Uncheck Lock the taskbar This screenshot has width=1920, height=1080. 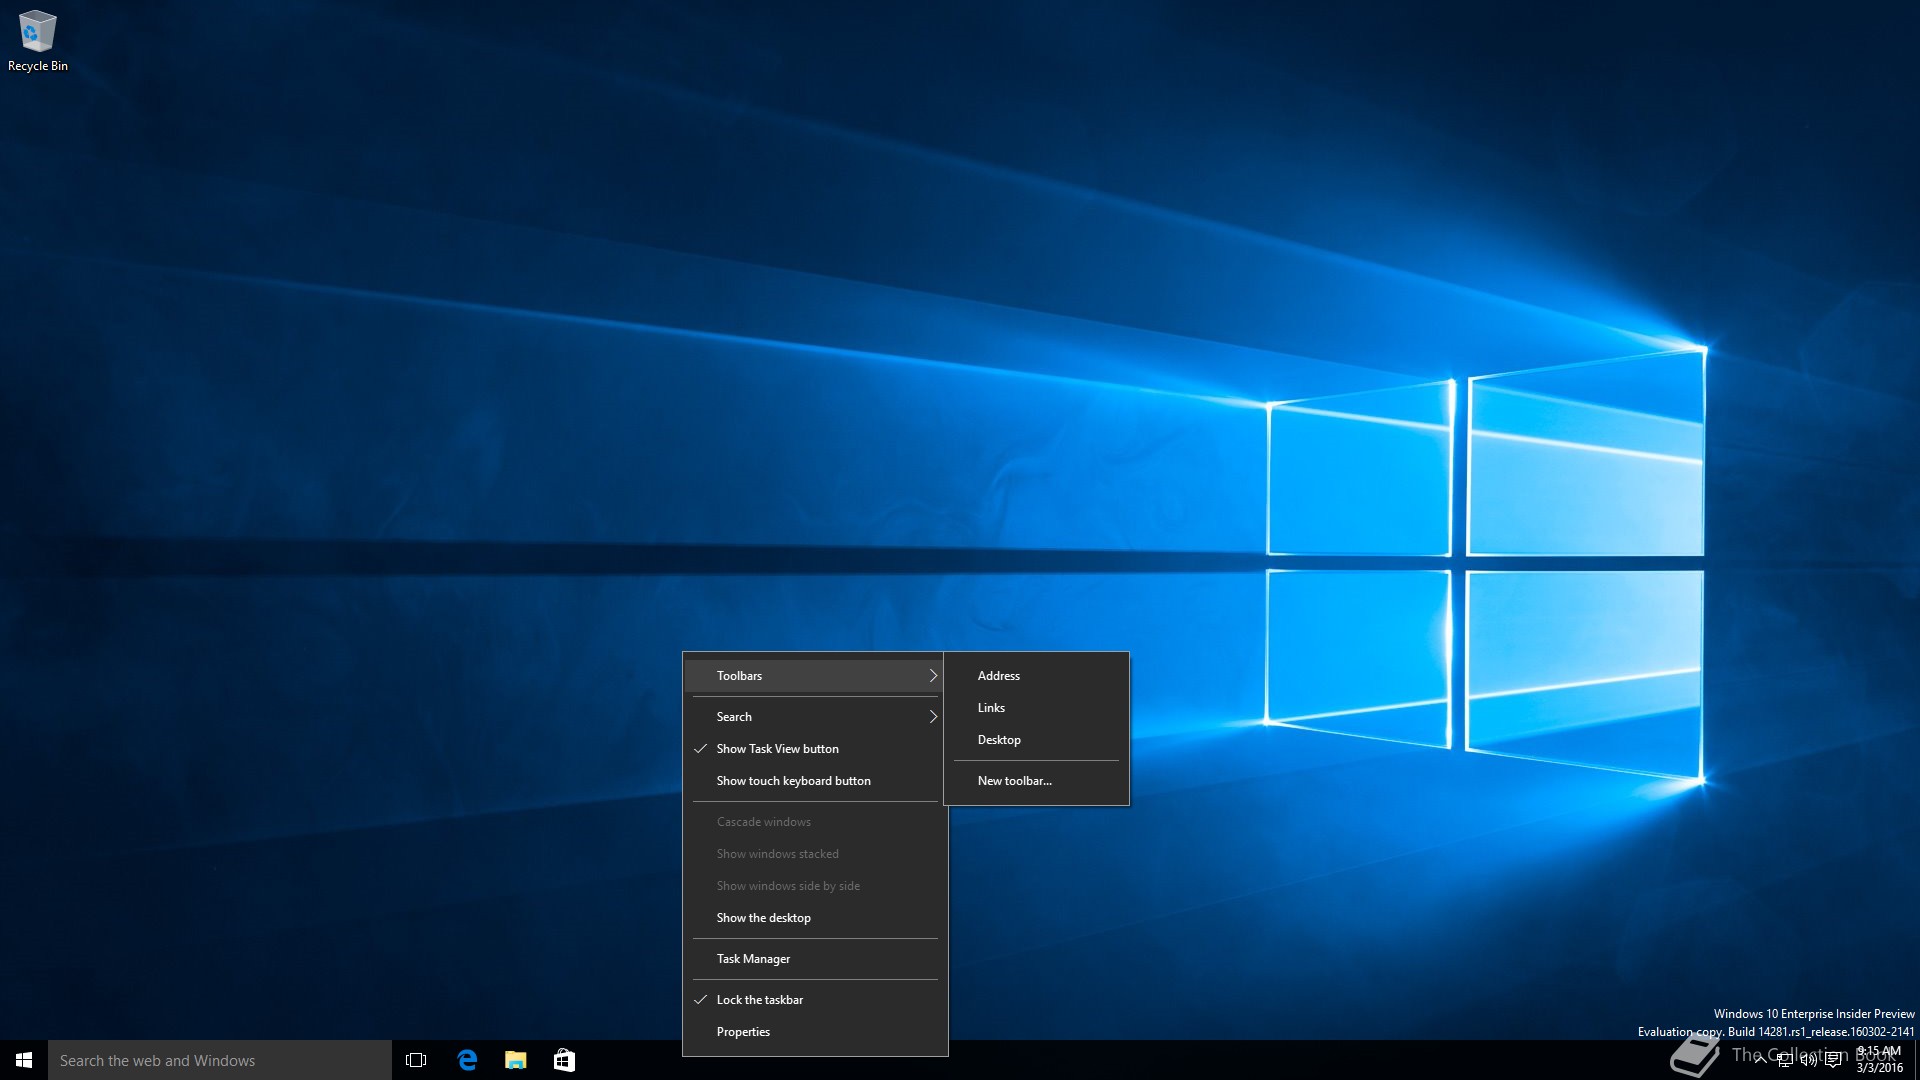[815, 1000]
